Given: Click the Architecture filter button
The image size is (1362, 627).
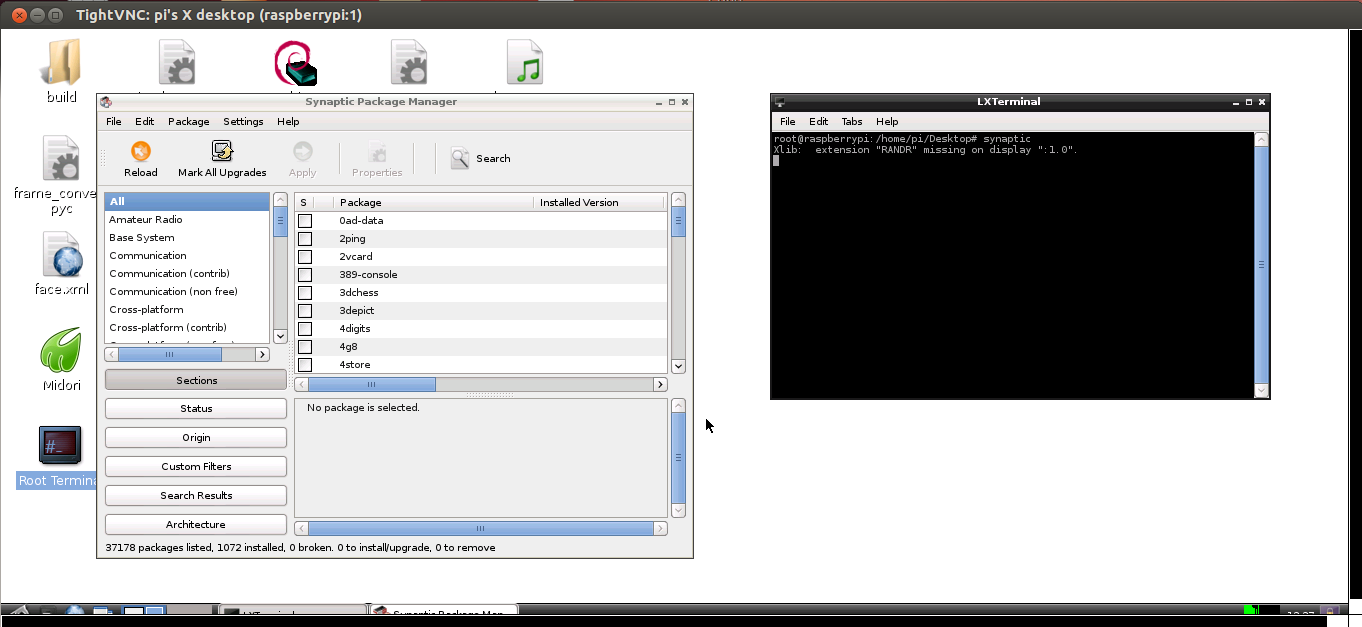Looking at the screenshot, I should [196, 524].
